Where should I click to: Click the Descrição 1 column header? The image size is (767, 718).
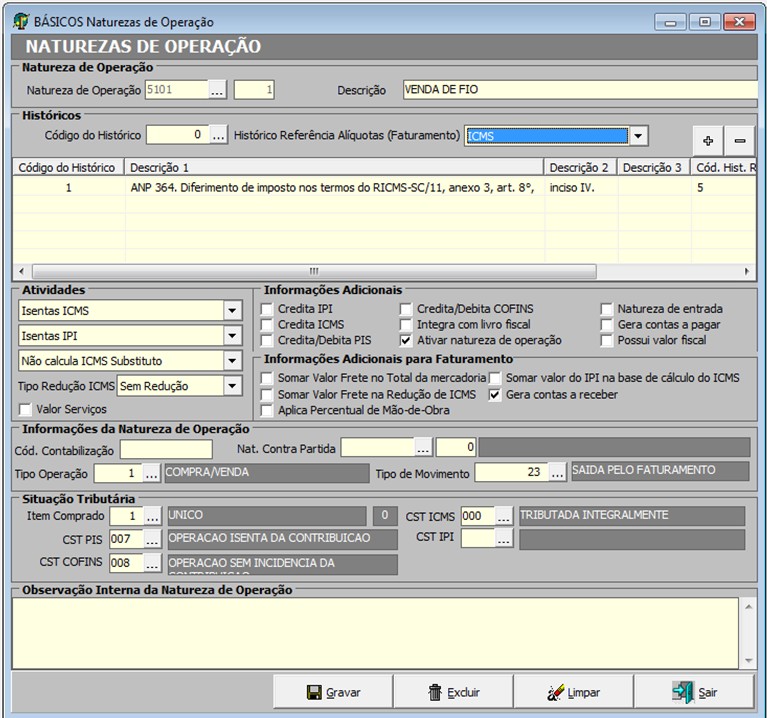335,168
